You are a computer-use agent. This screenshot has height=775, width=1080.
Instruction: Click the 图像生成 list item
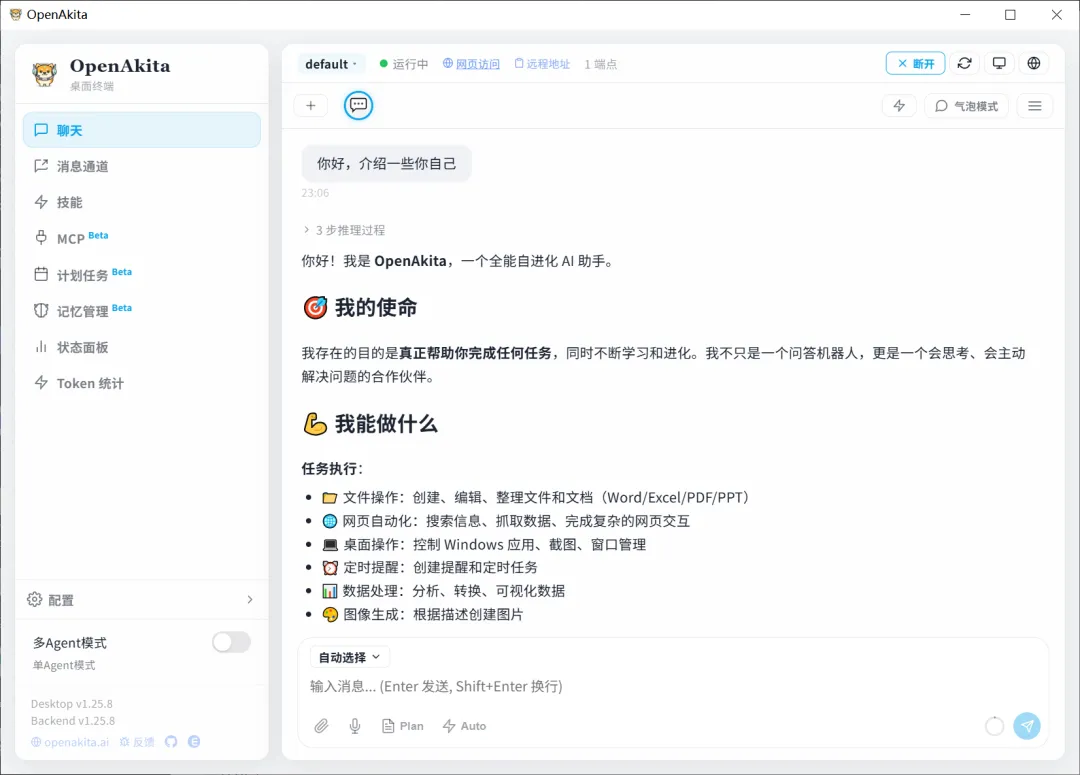coord(422,614)
